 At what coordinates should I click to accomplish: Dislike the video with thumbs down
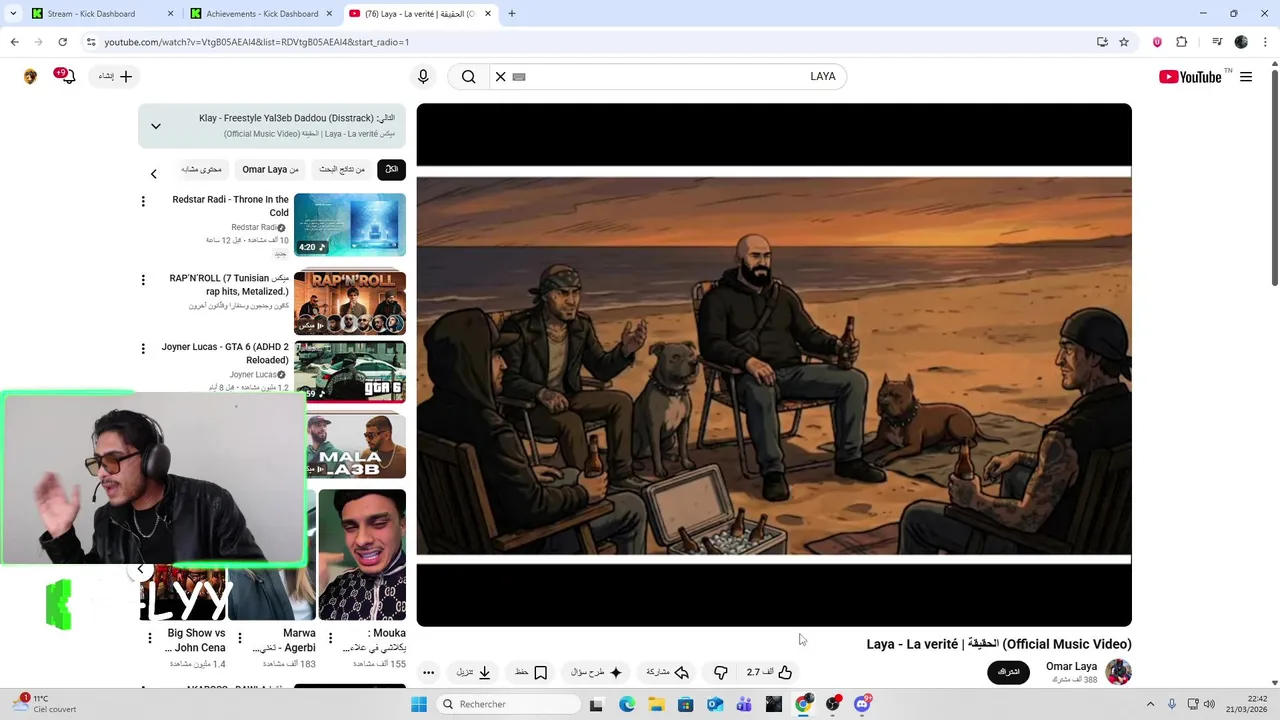click(x=720, y=672)
